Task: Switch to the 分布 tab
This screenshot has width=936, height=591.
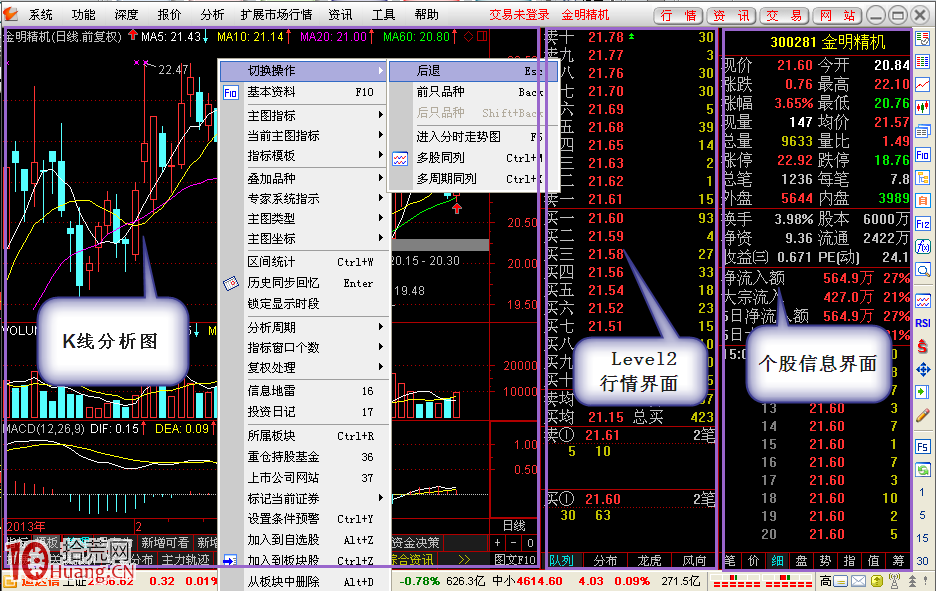Action: point(605,561)
